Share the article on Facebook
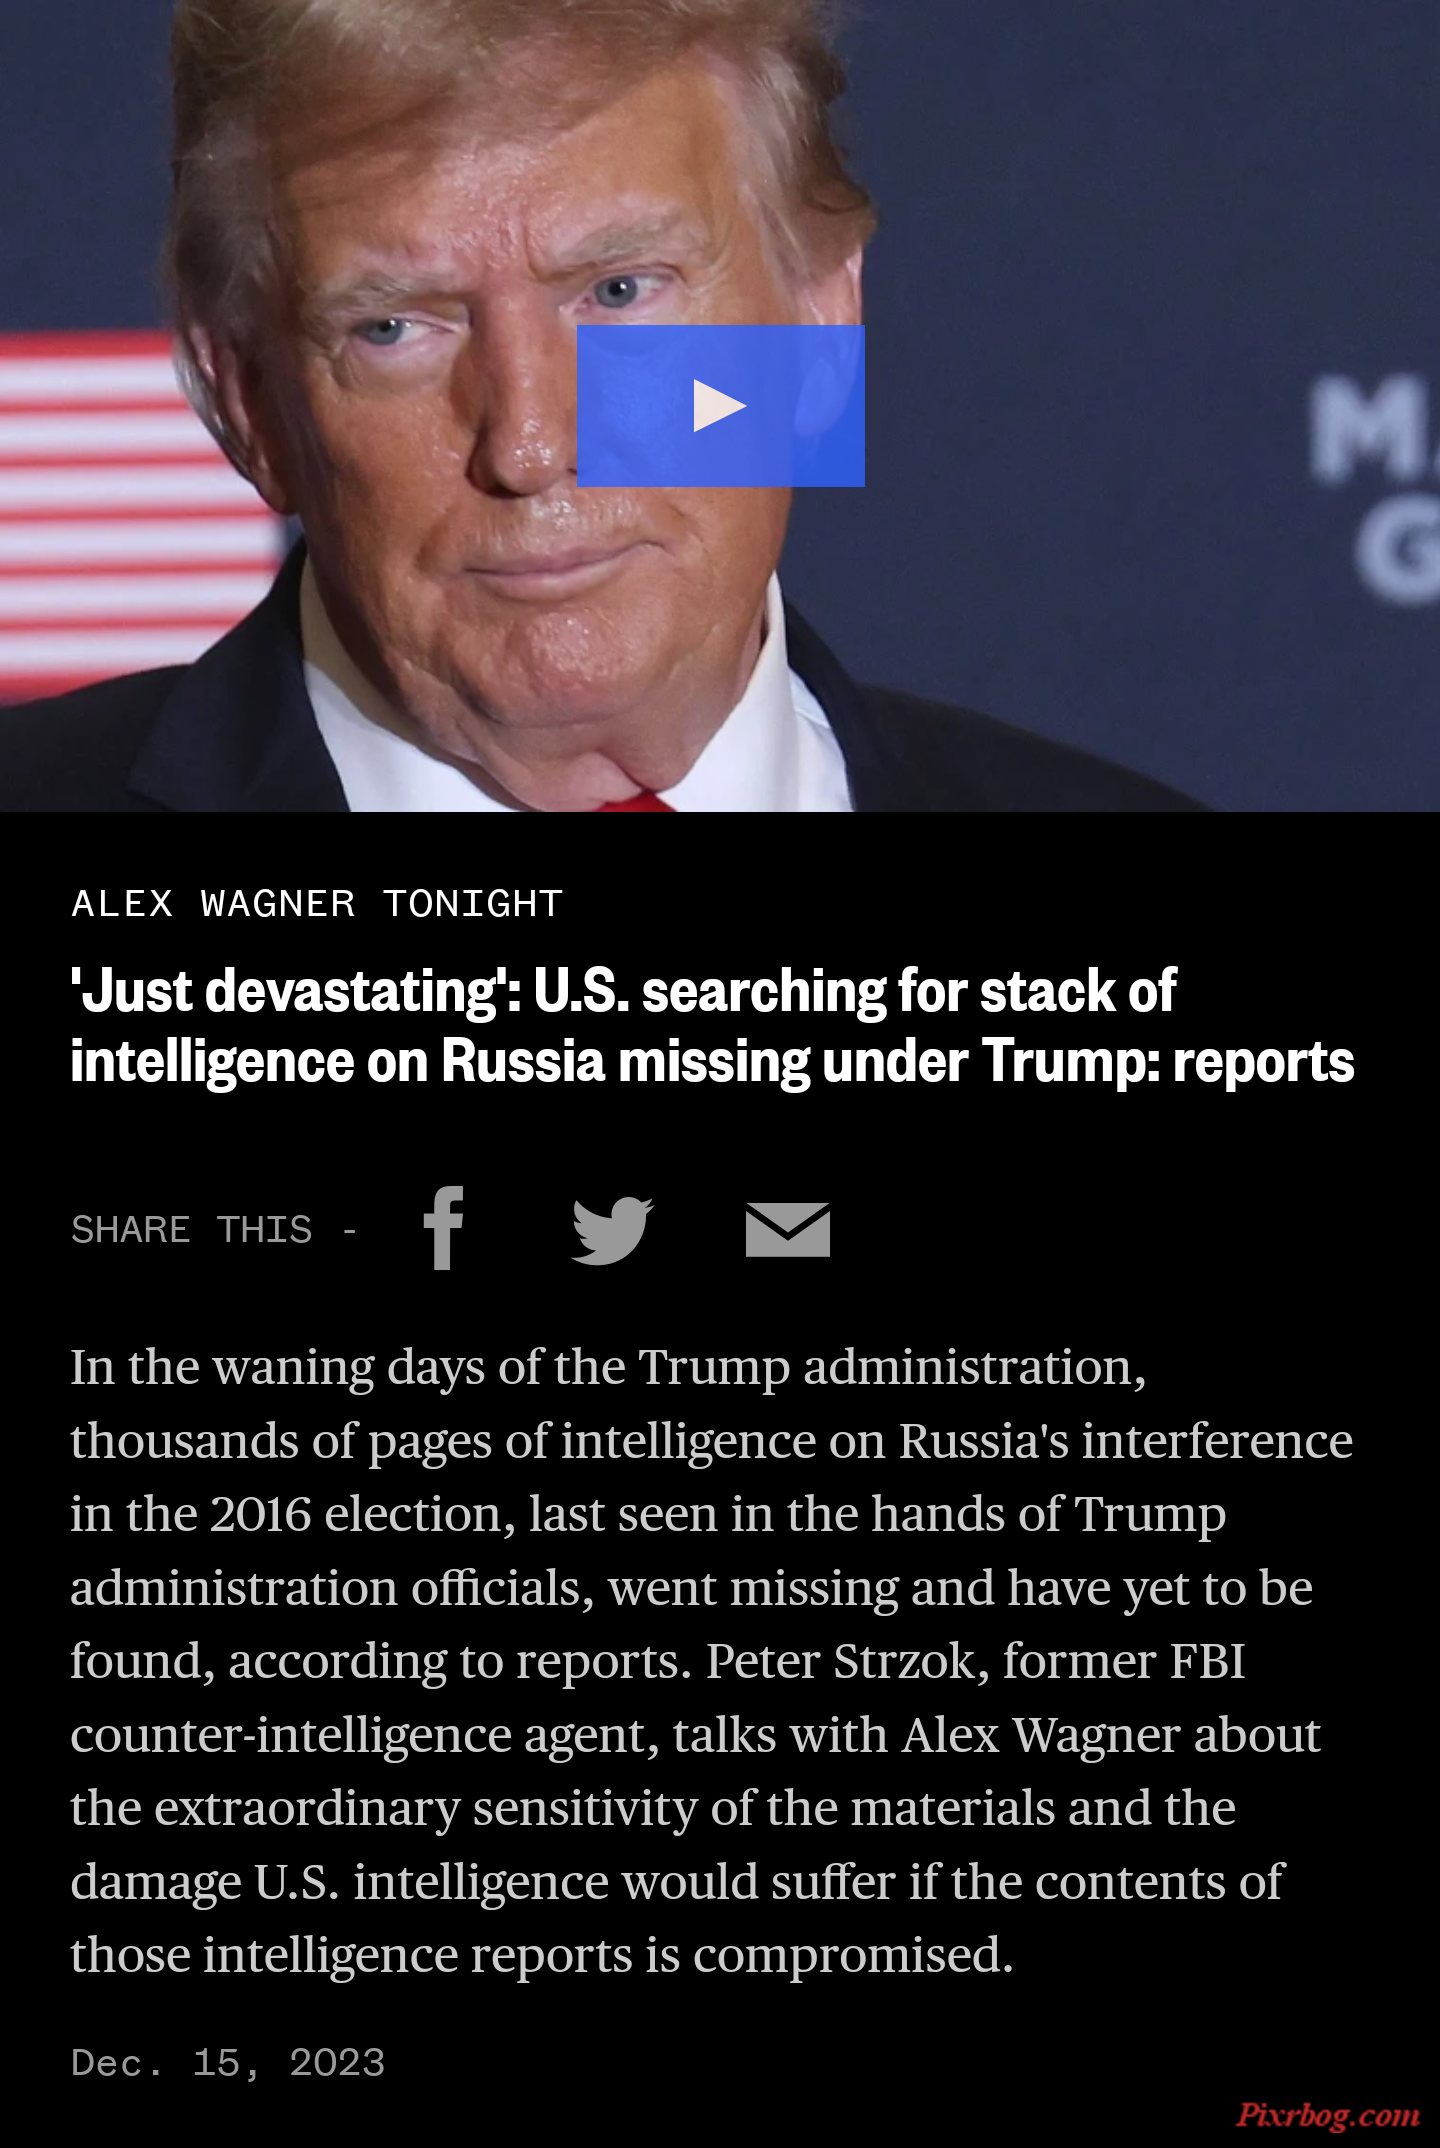This screenshot has height=2148, width=1440. coord(443,1228)
